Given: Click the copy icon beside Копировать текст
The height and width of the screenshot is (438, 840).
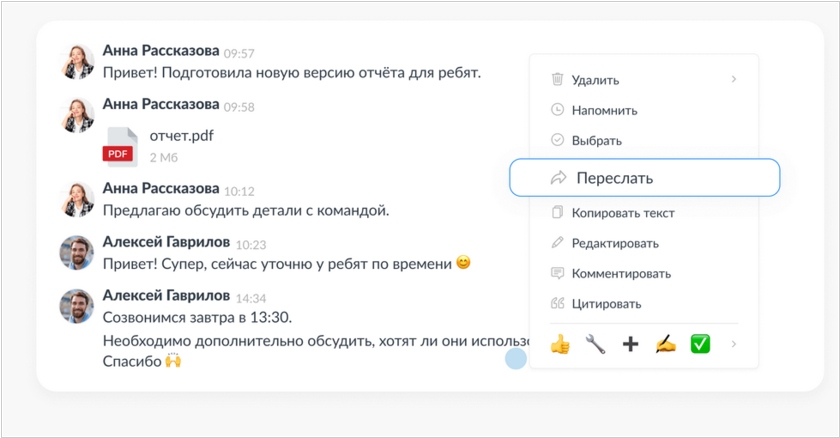Looking at the screenshot, I should 558,213.
